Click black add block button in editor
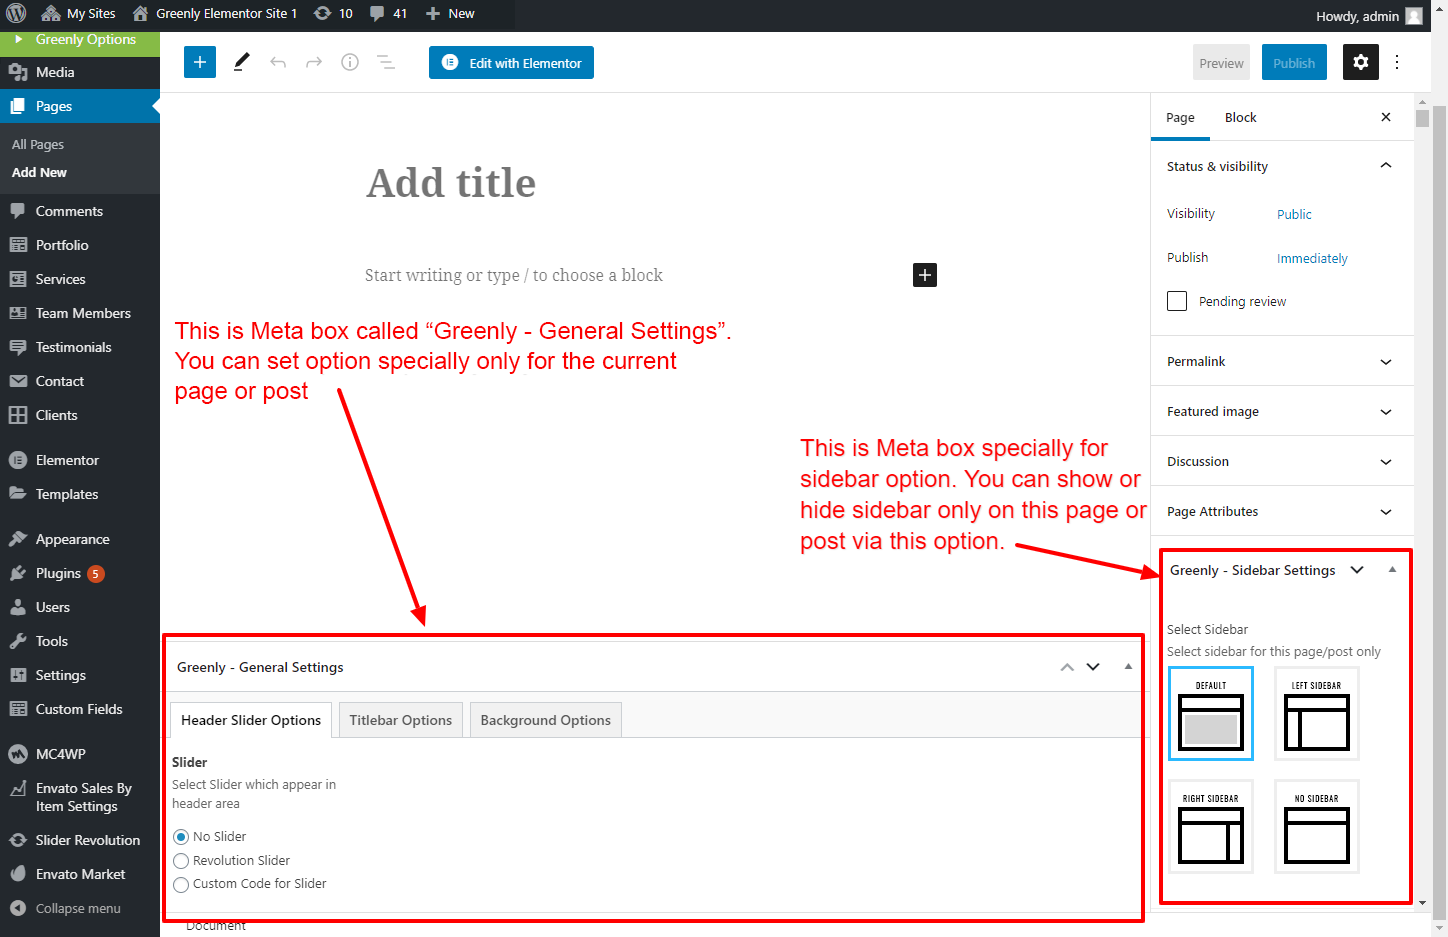 click(925, 275)
